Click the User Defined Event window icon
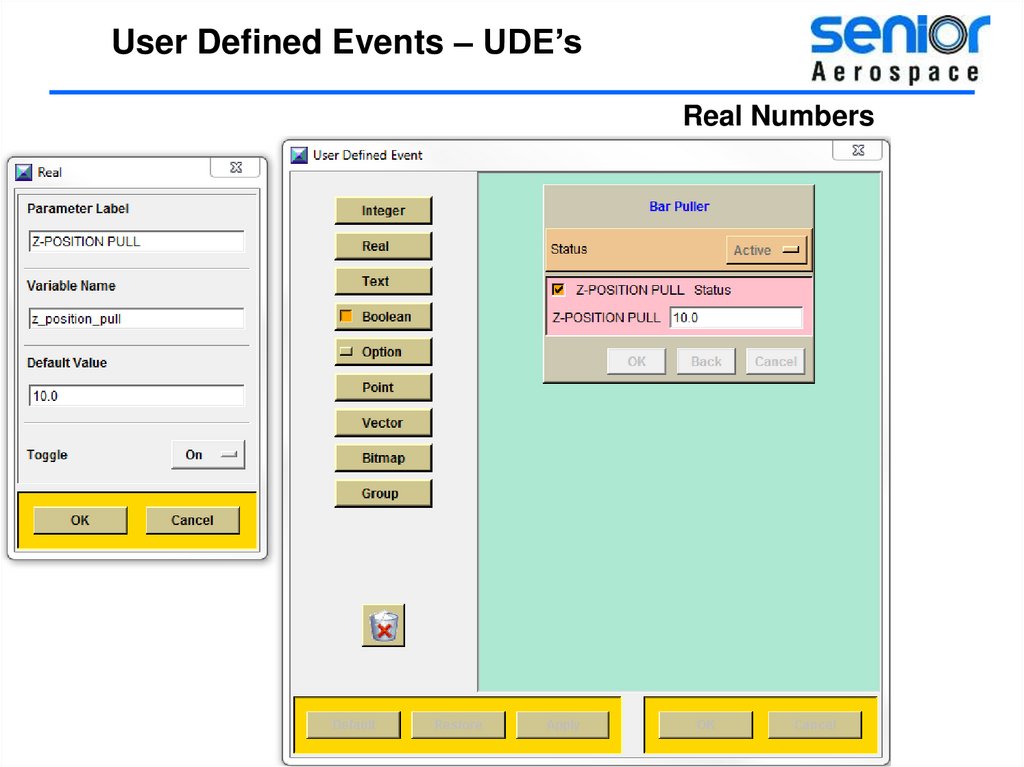This screenshot has width=1024, height=767. coord(299,155)
